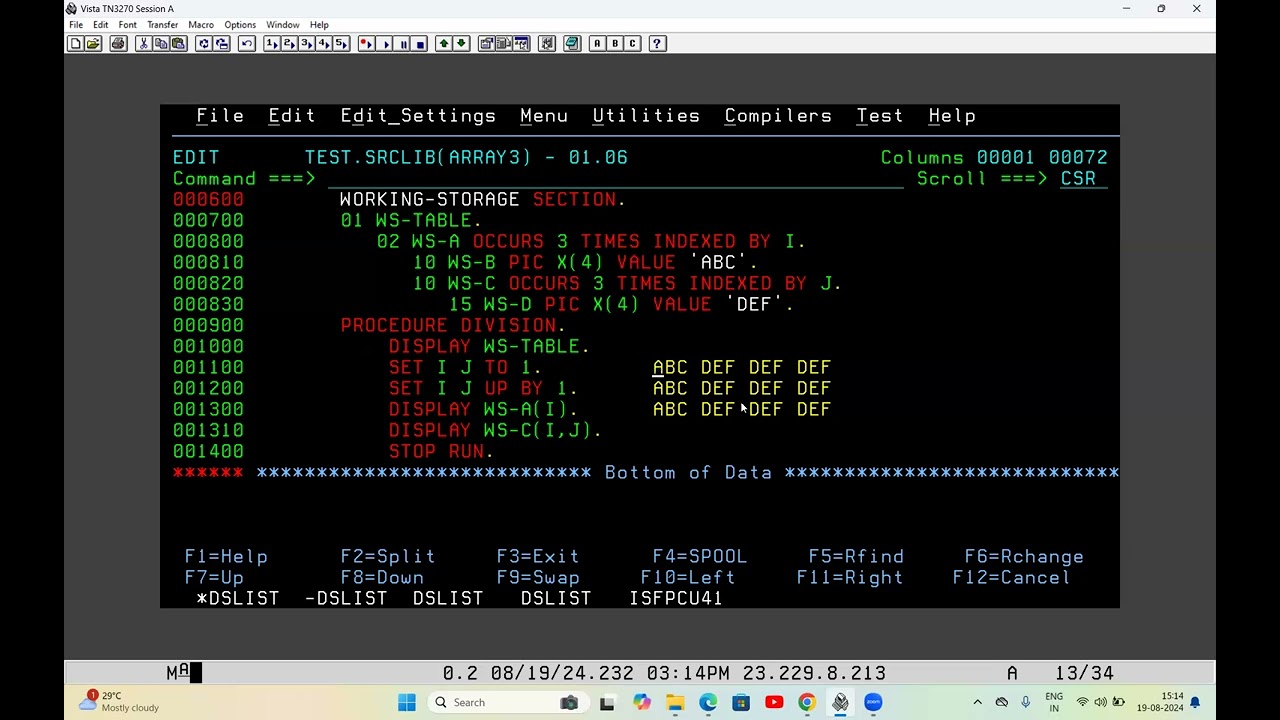Screen dimensions: 1280x720
Task: Click the Play macro toolbar button
Action: coord(384,44)
